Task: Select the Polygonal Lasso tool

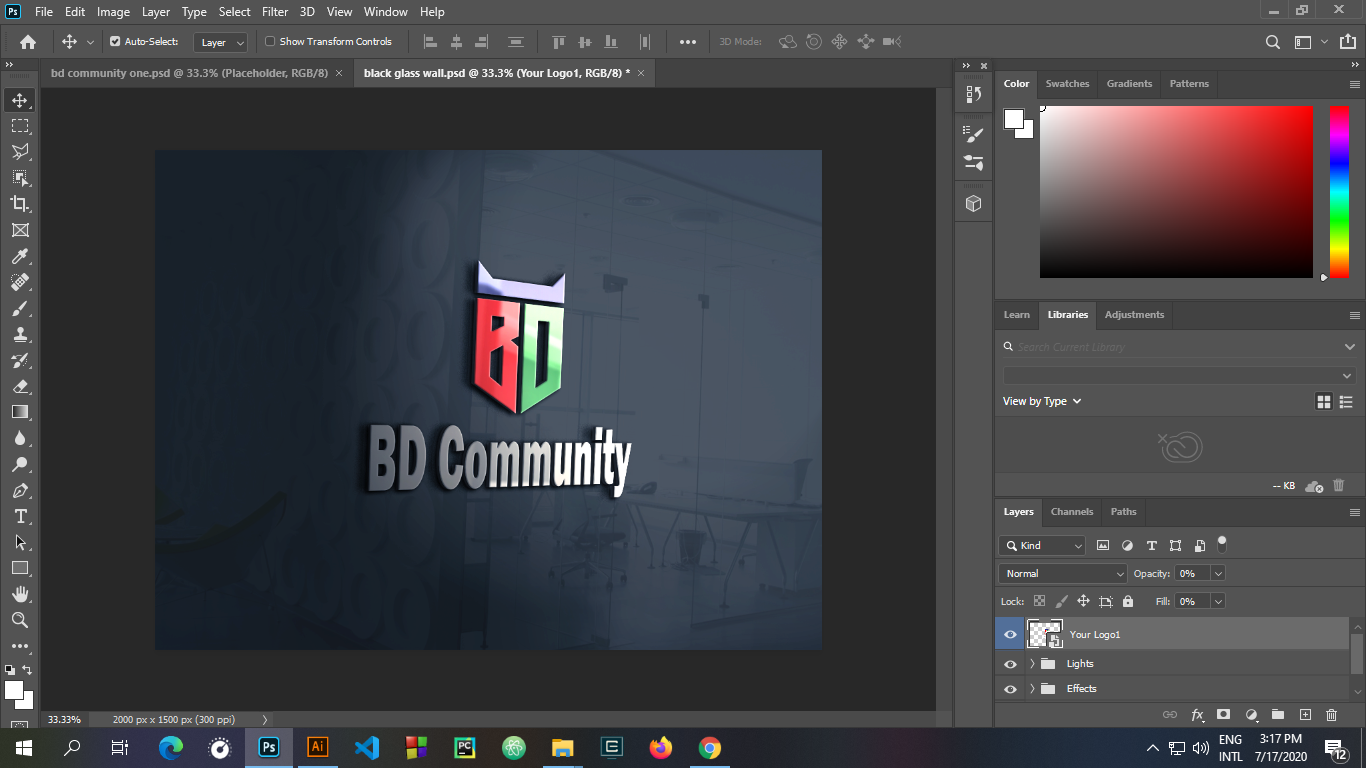Action: tap(20, 152)
